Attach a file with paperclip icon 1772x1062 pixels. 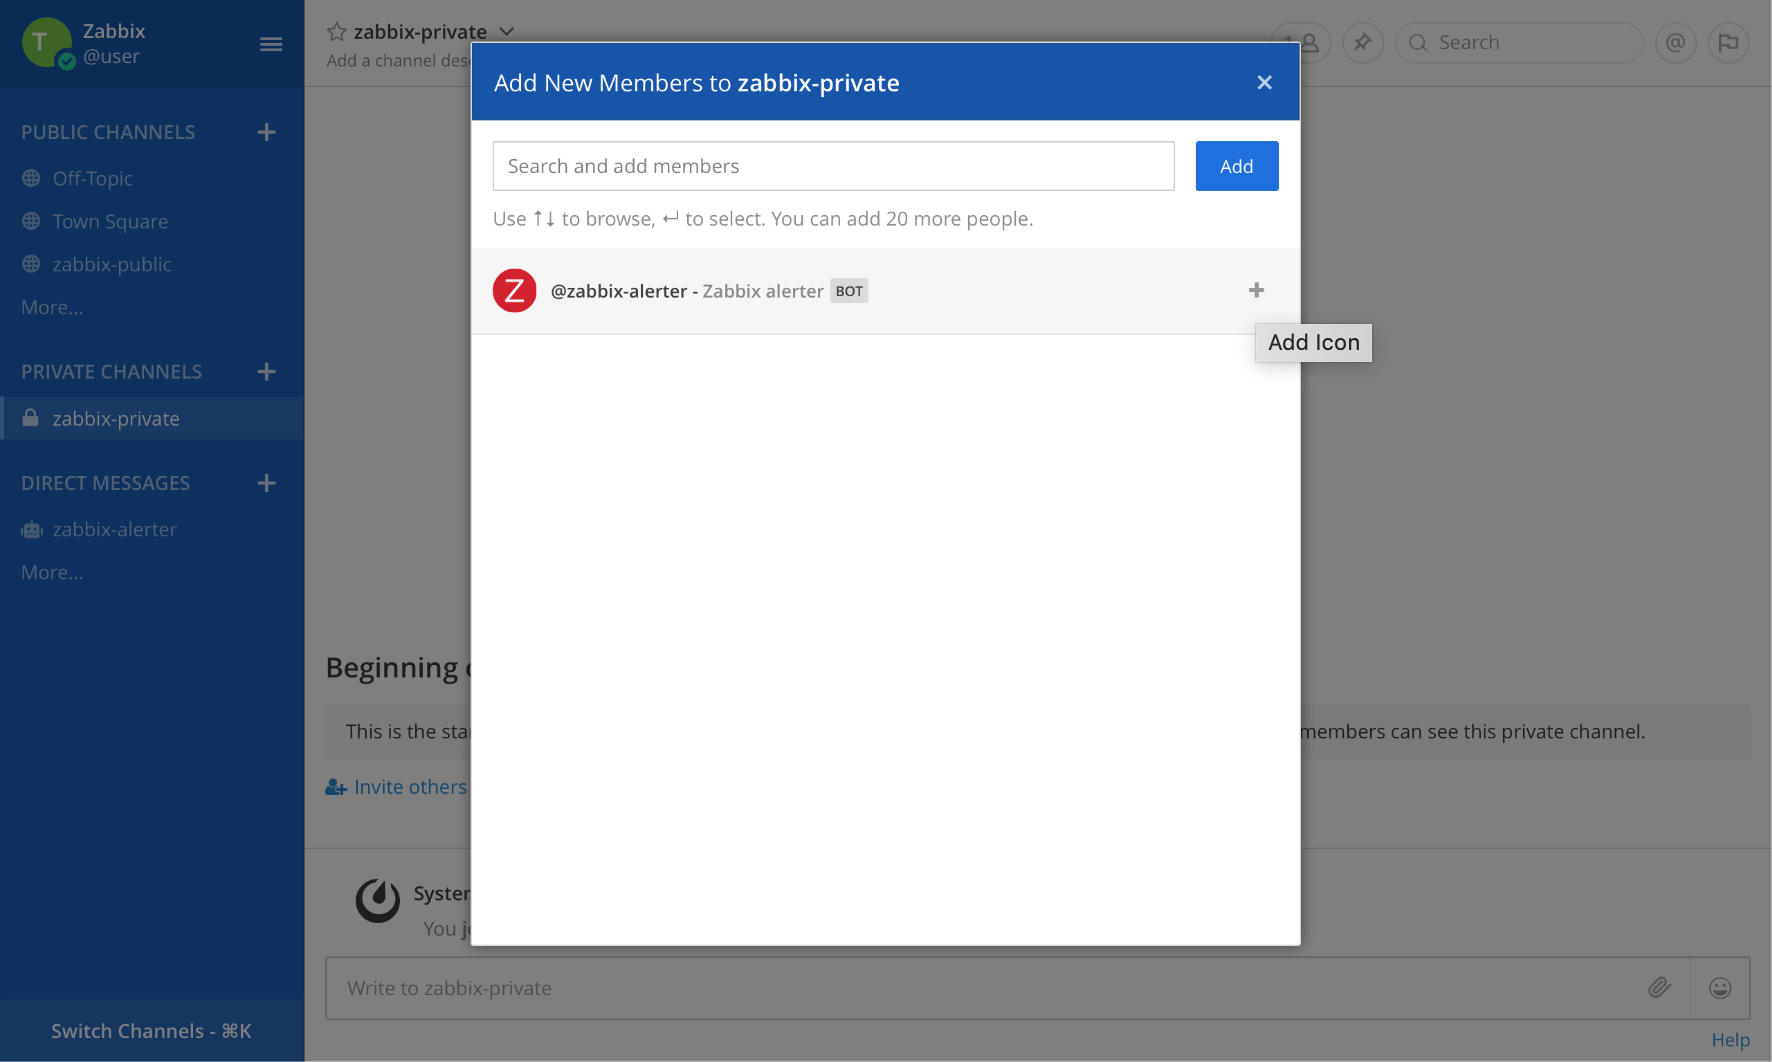point(1659,988)
